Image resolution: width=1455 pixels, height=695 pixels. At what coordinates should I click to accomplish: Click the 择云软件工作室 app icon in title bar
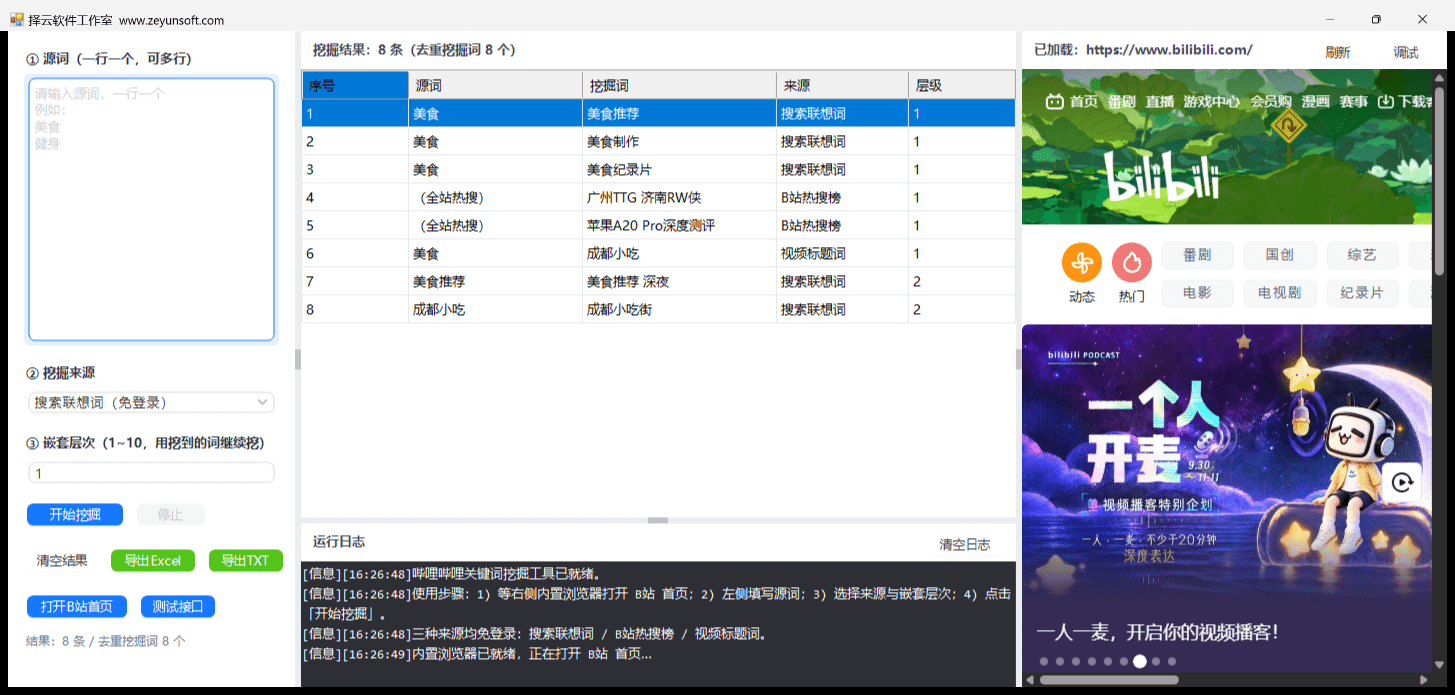pyautogui.click(x=16, y=19)
